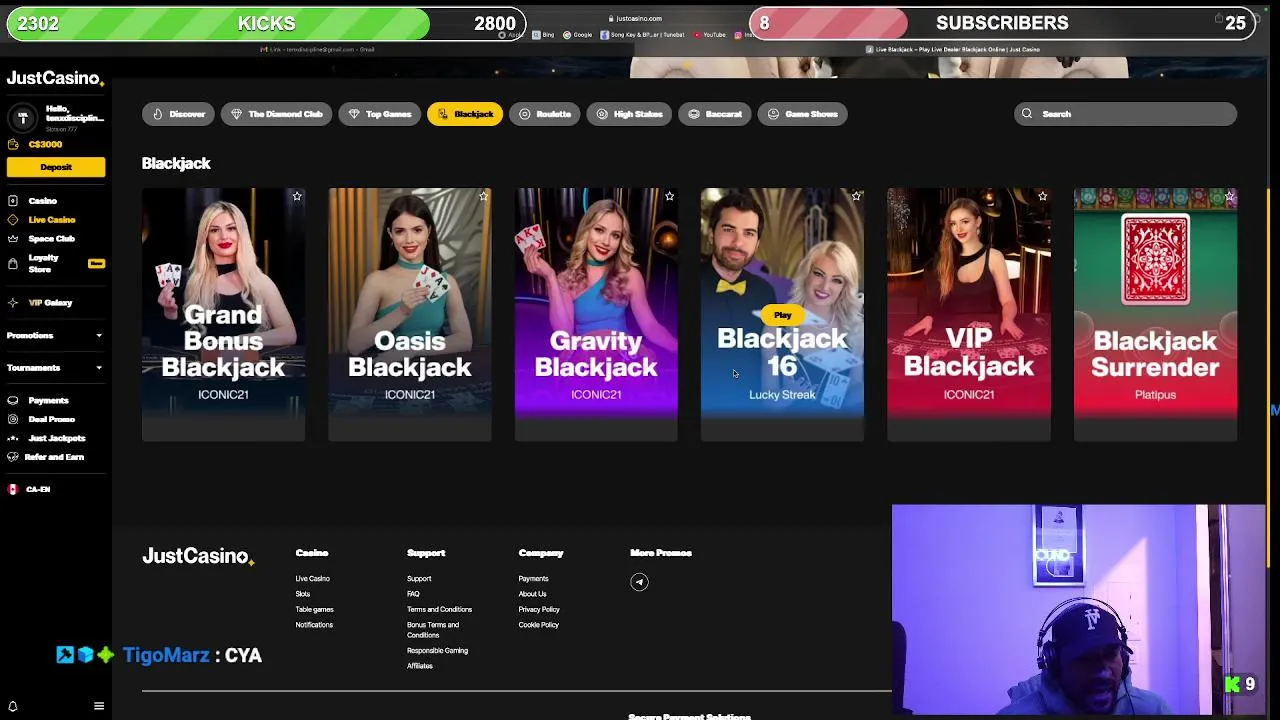Open the Gravity Blackjack game card

[596, 314]
